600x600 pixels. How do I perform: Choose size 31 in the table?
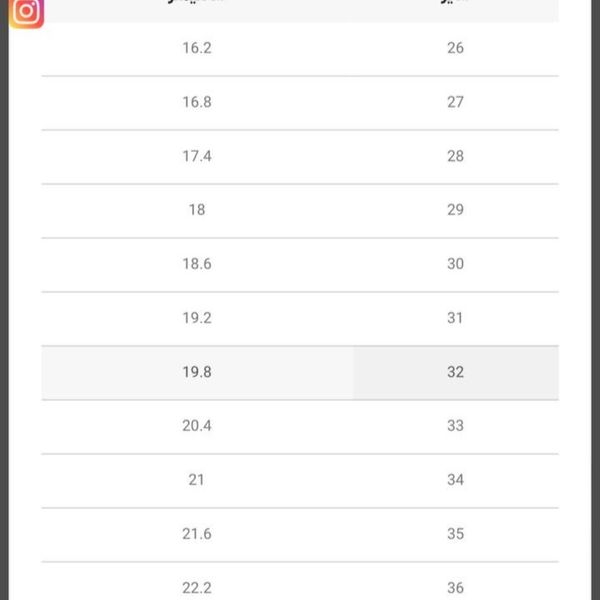tap(455, 318)
